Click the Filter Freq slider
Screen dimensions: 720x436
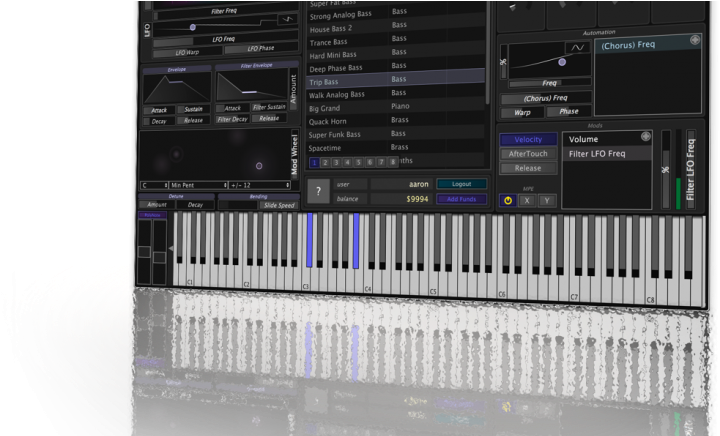[225, 12]
